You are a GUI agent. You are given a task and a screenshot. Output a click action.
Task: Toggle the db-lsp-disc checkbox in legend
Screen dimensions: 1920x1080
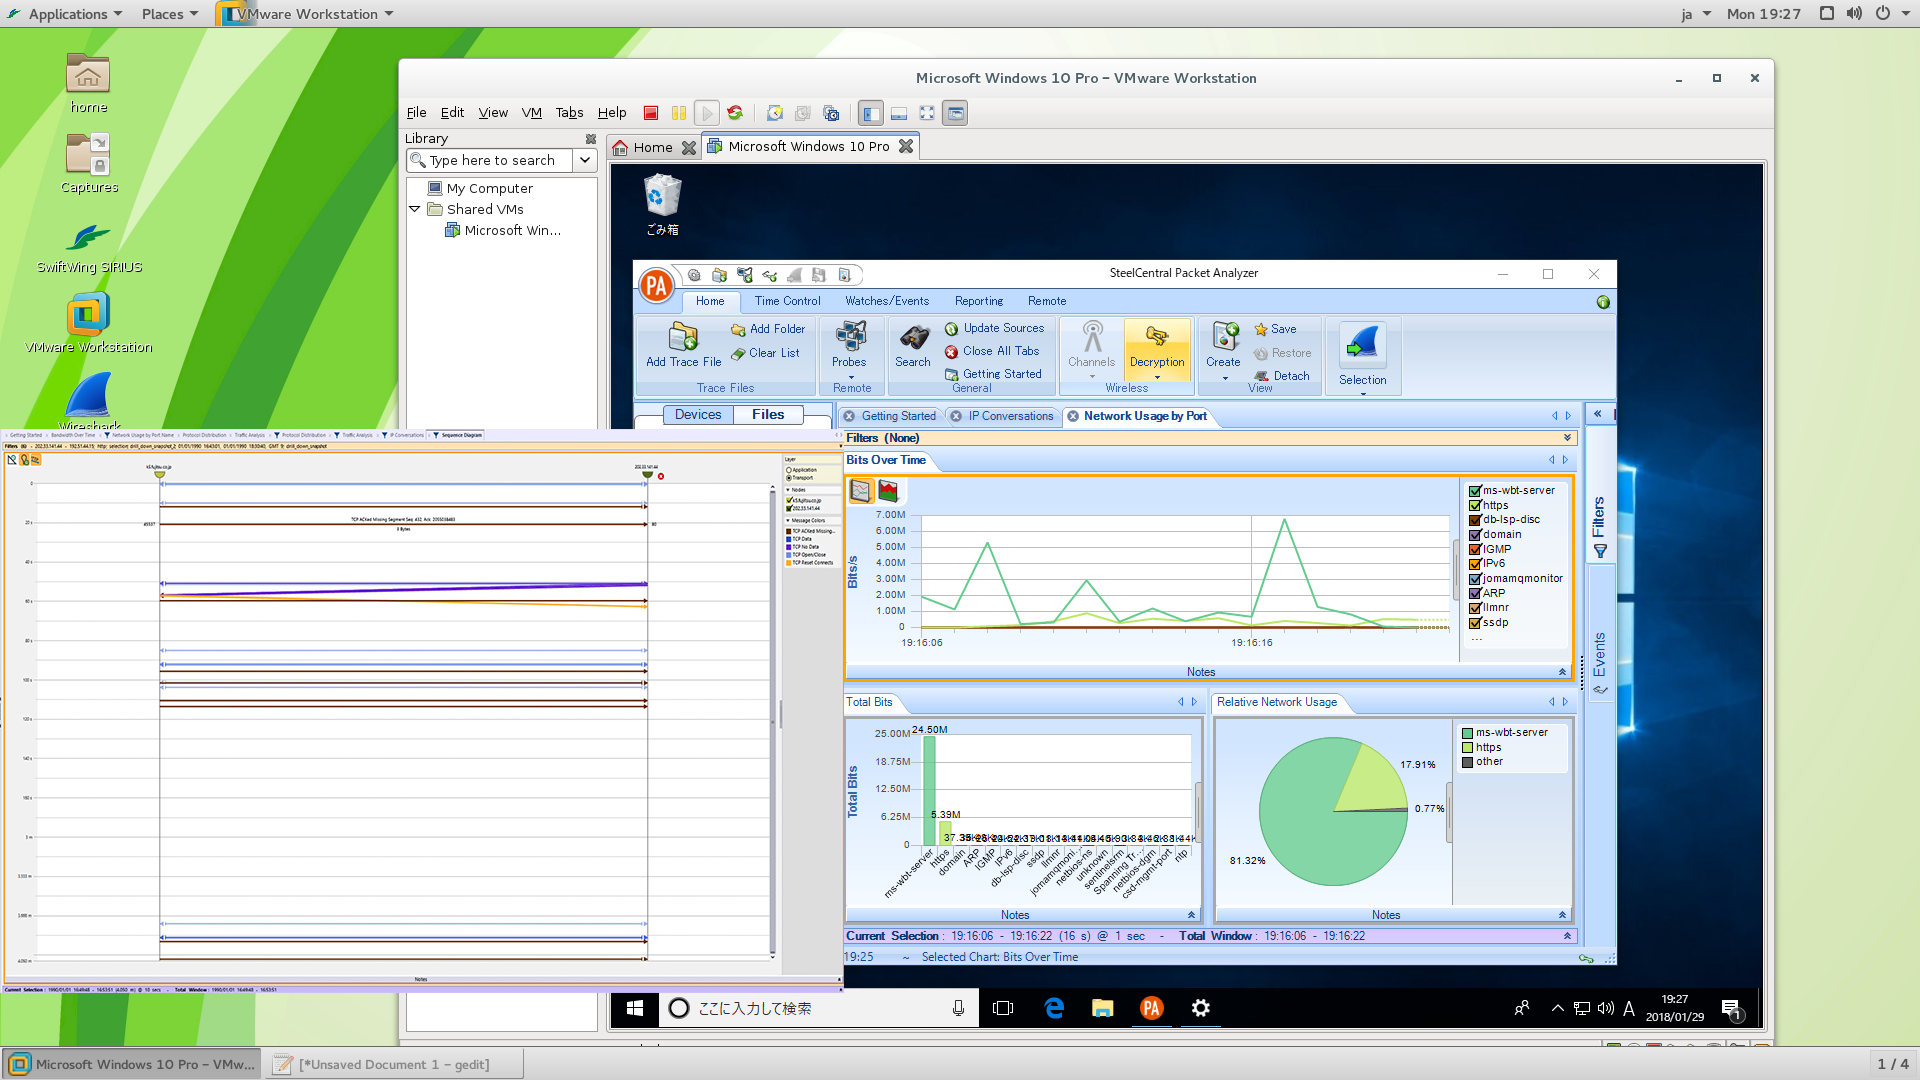(1475, 520)
